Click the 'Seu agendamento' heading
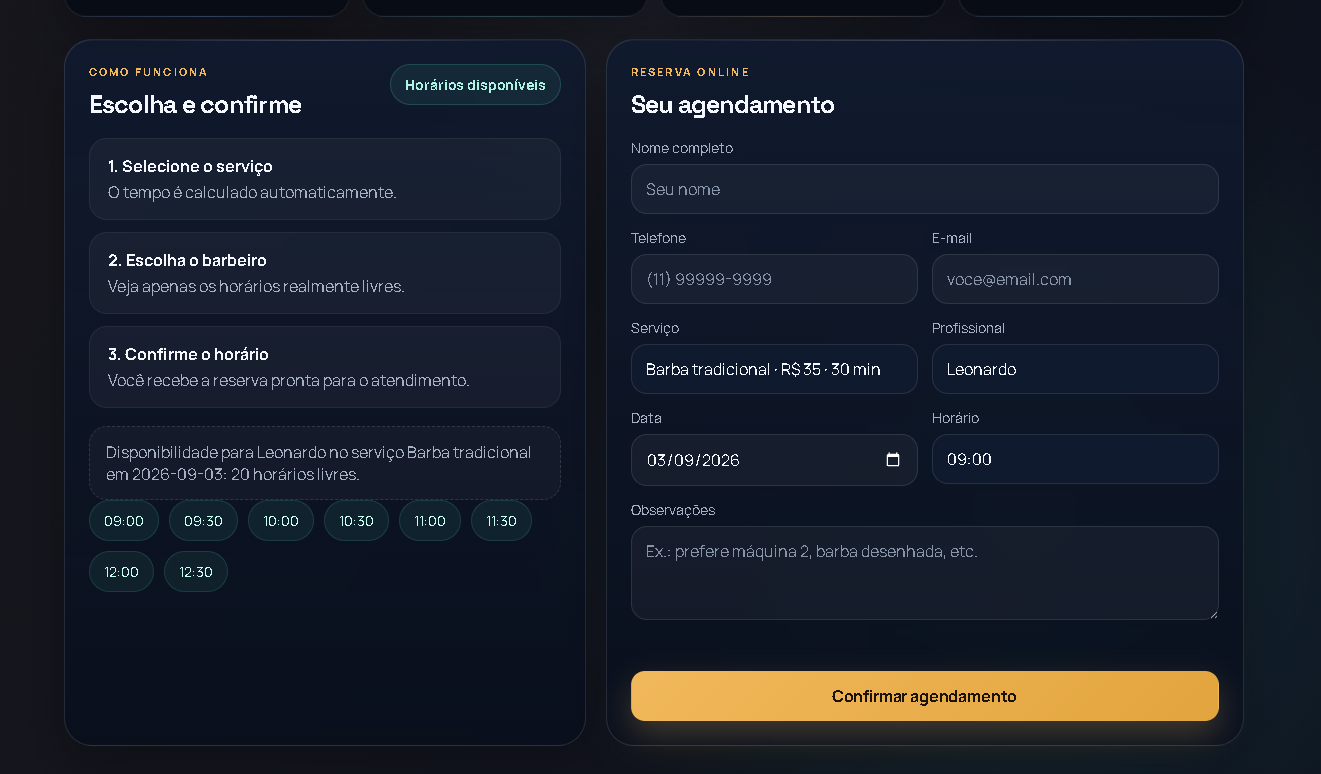1321x774 pixels. (733, 105)
